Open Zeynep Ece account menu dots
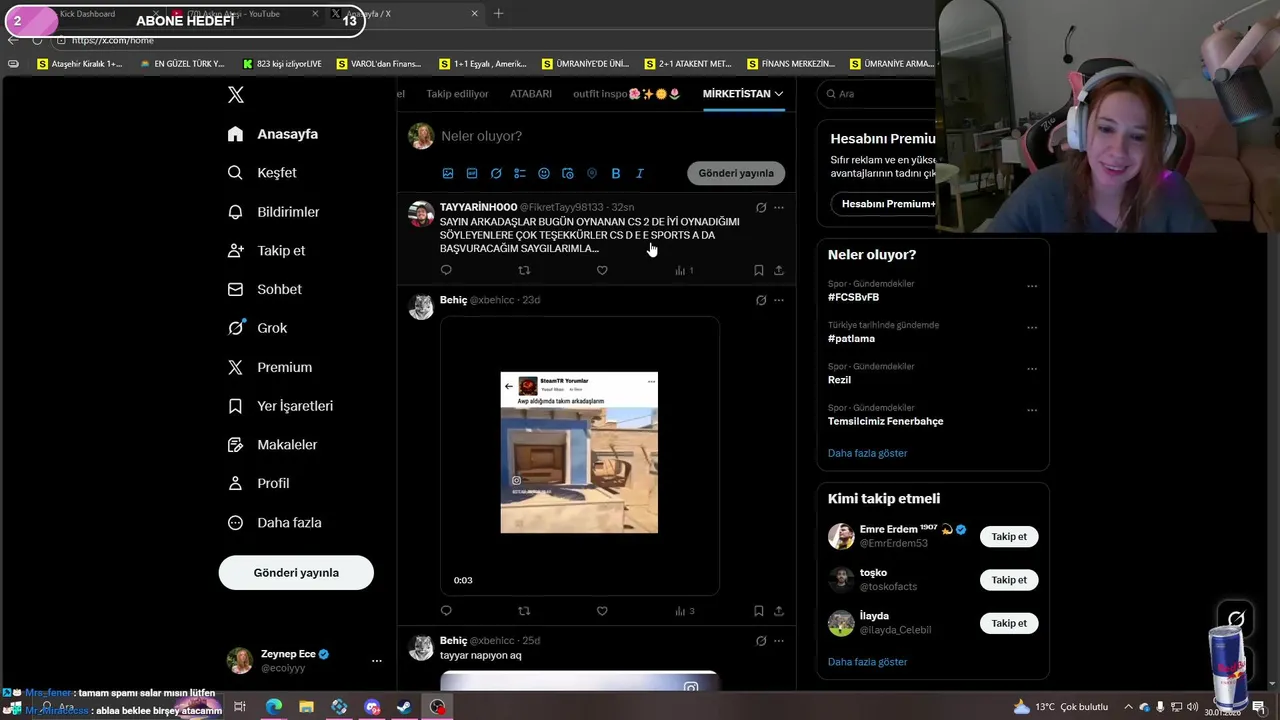 (x=376, y=661)
